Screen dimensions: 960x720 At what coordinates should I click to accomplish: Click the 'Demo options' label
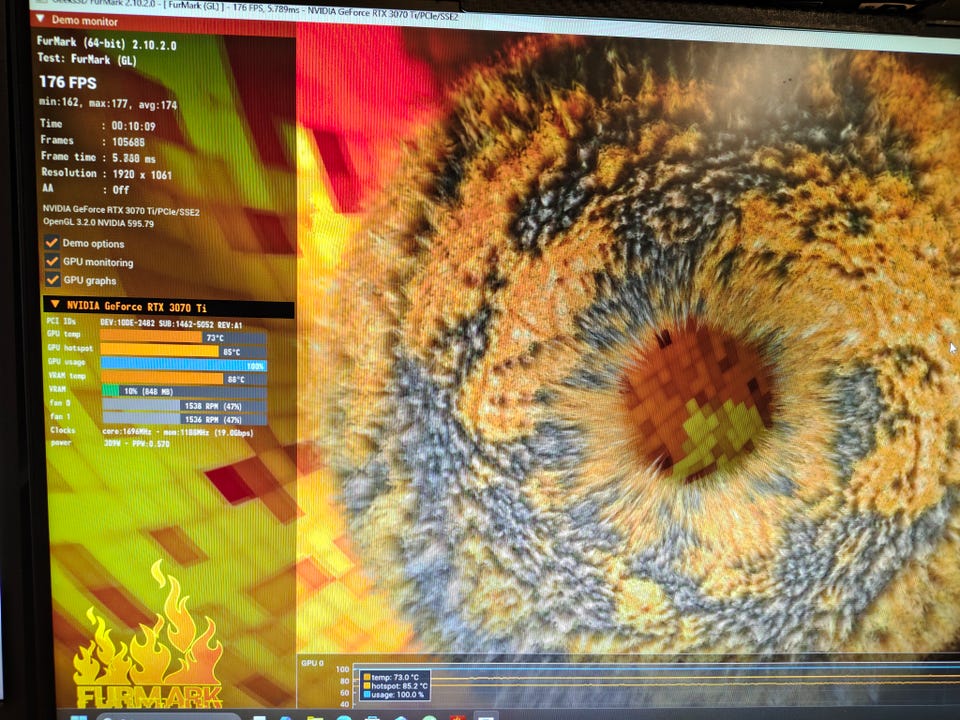[x=93, y=243]
